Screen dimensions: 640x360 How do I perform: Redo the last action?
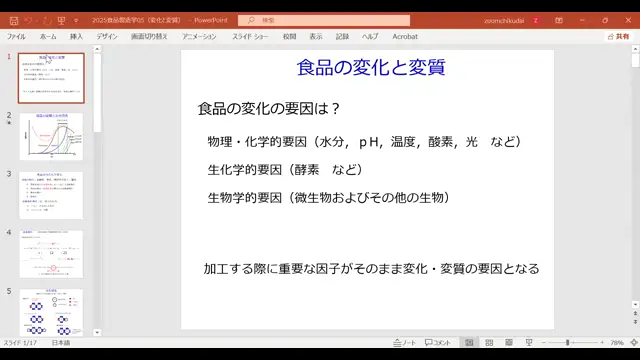click(x=47, y=20)
